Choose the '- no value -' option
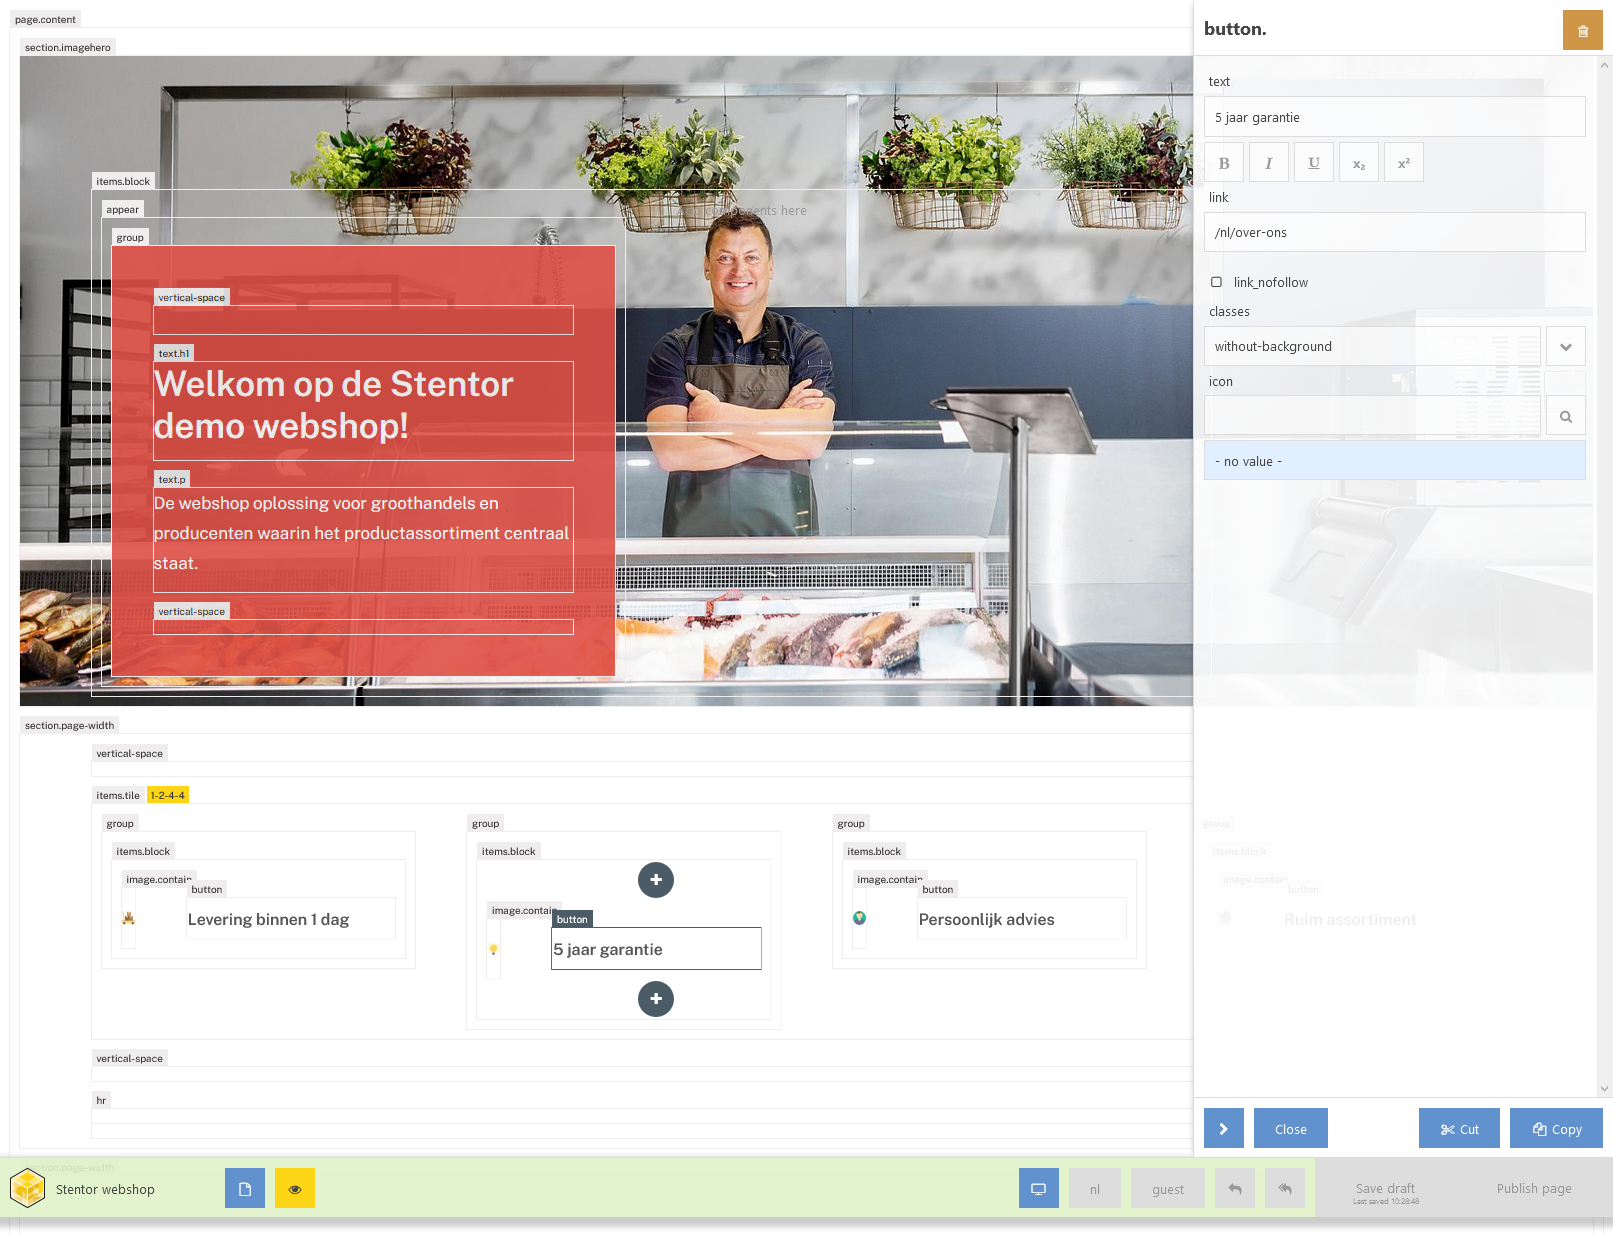 1394,461
